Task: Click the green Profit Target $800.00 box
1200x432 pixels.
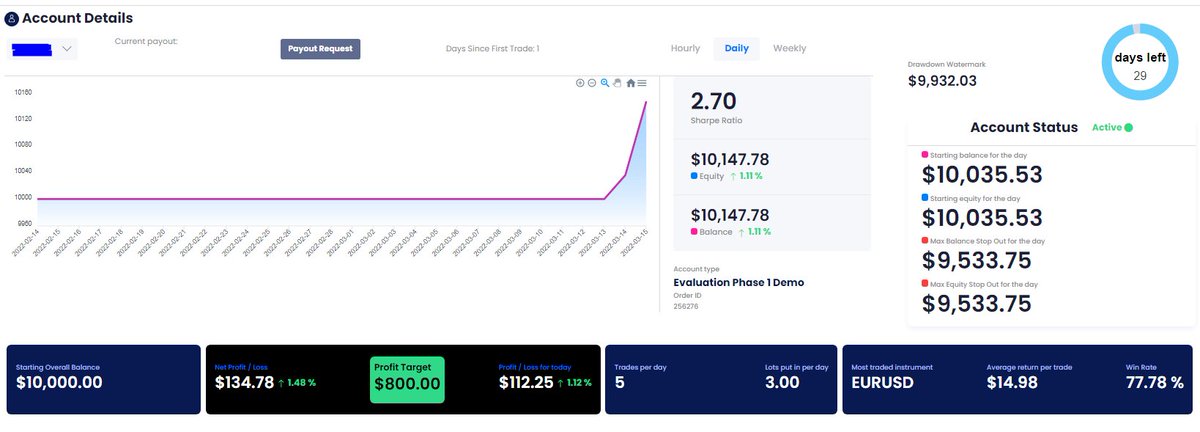Action: (407, 380)
